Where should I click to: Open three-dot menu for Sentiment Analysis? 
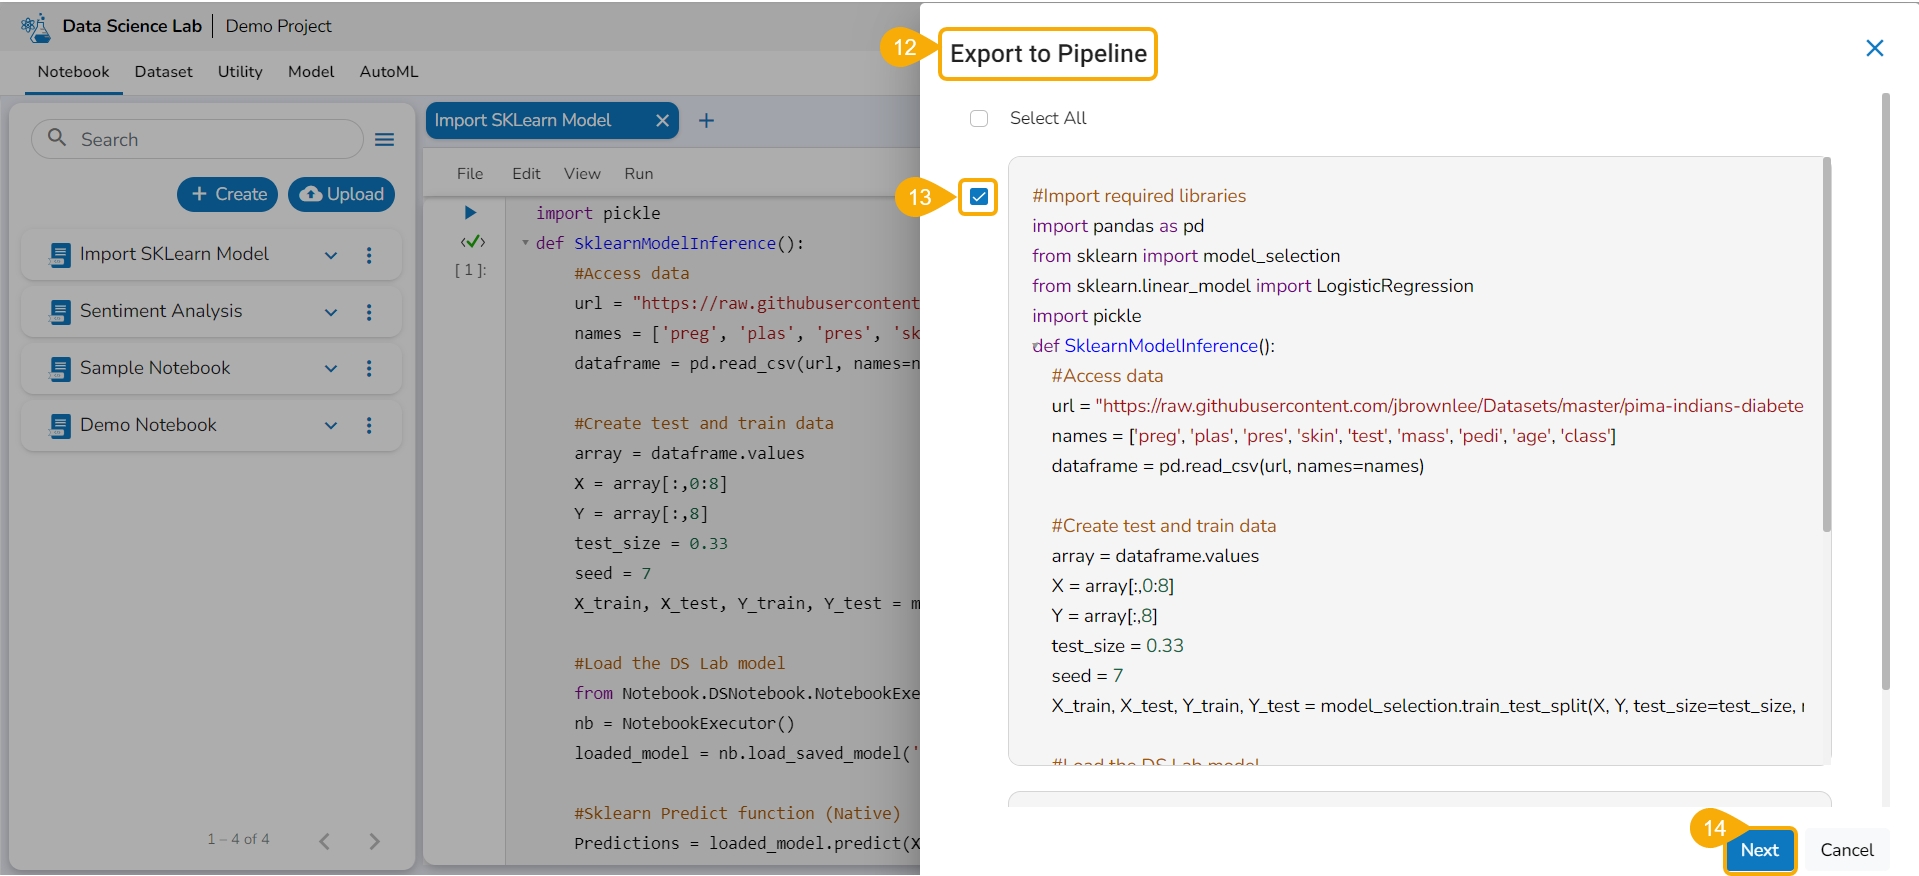click(369, 312)
